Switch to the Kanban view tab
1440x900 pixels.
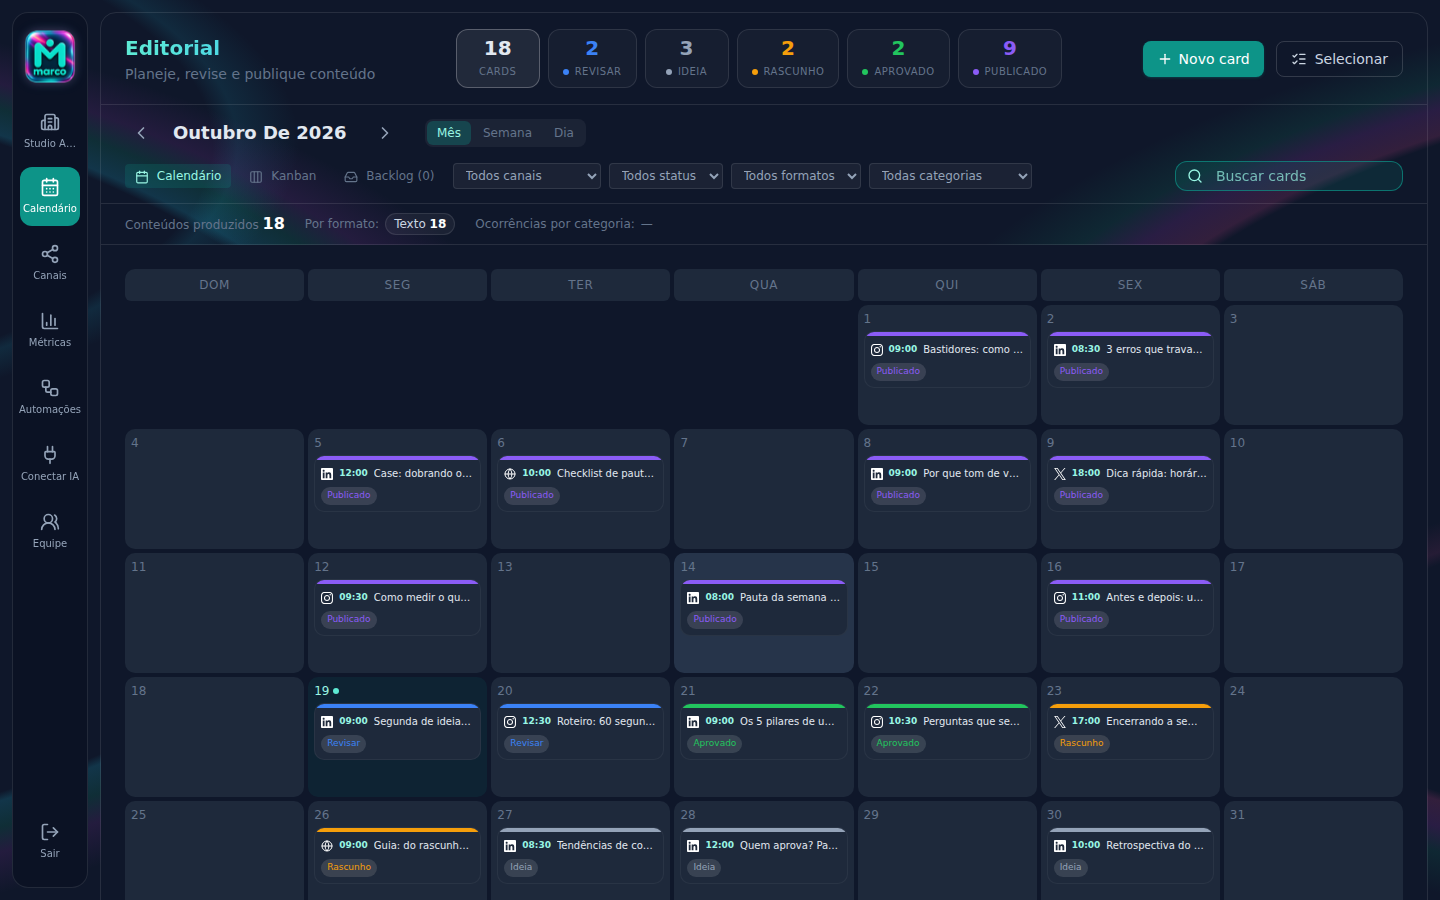[283, 176]
